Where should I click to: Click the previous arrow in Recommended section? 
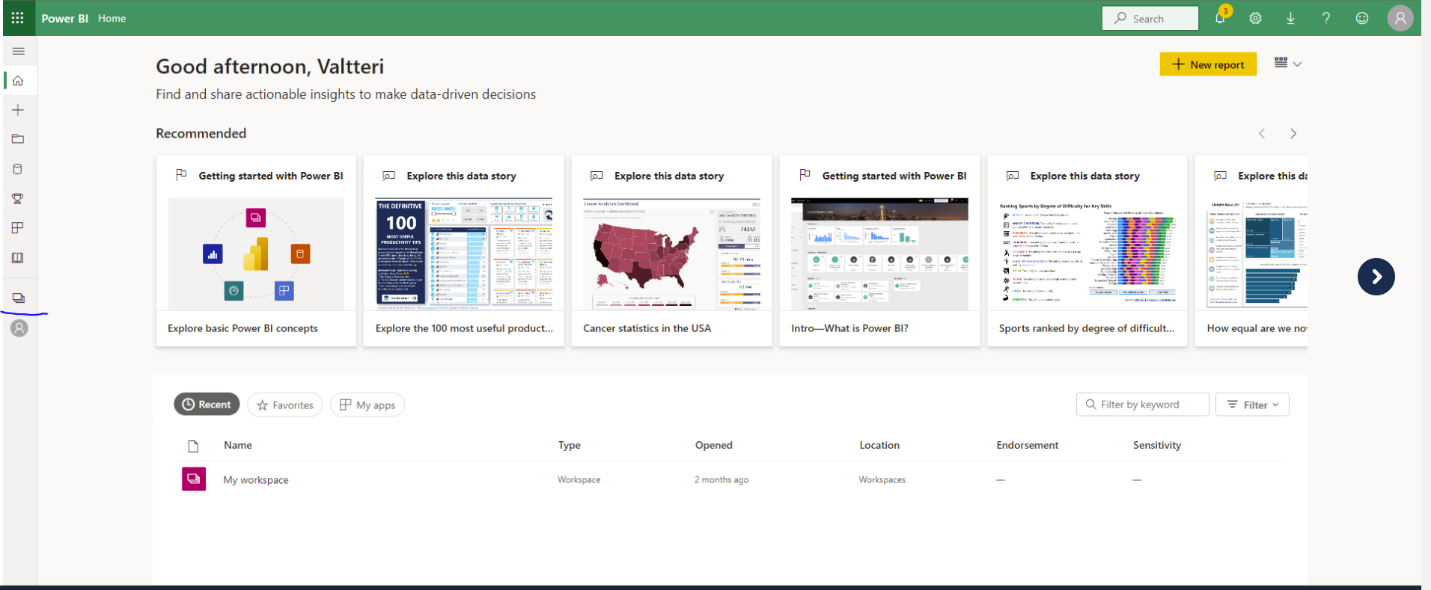pos(1262,134)
